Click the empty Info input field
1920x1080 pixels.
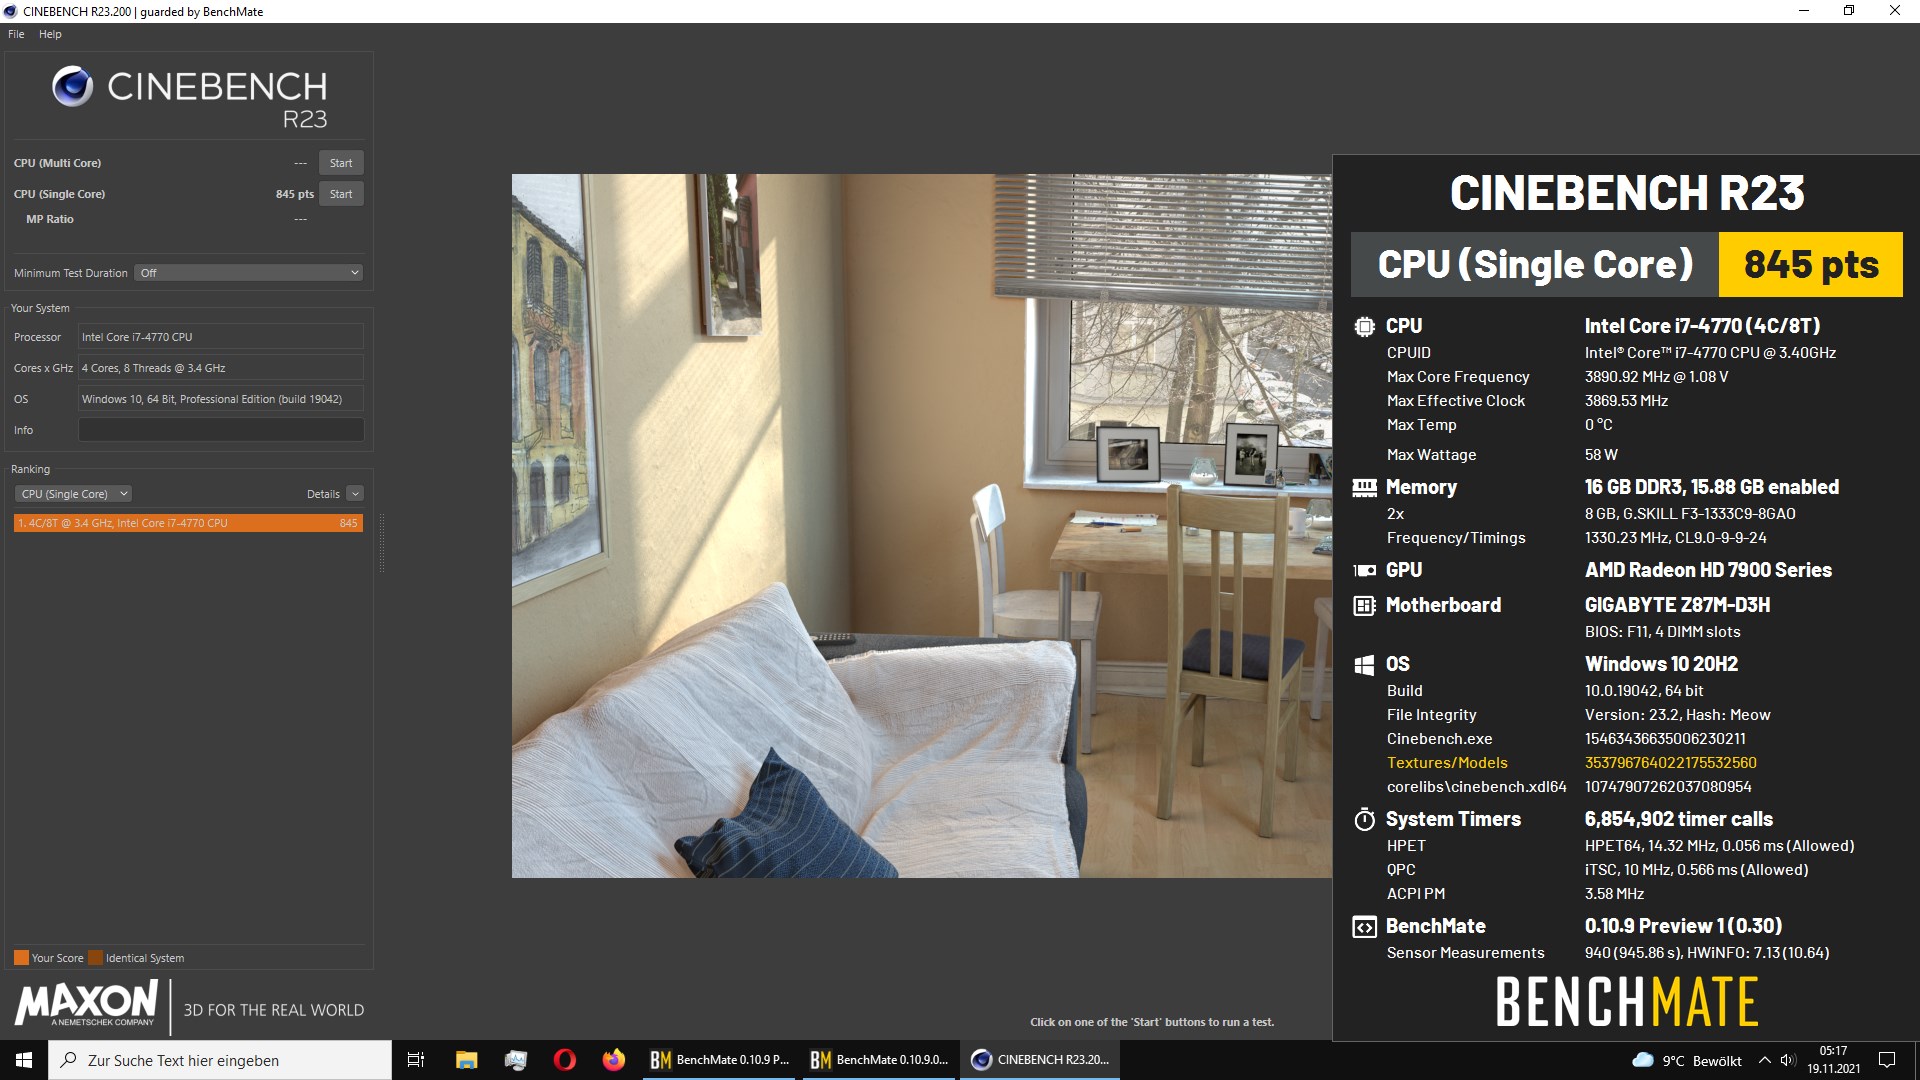coord(221,430)
